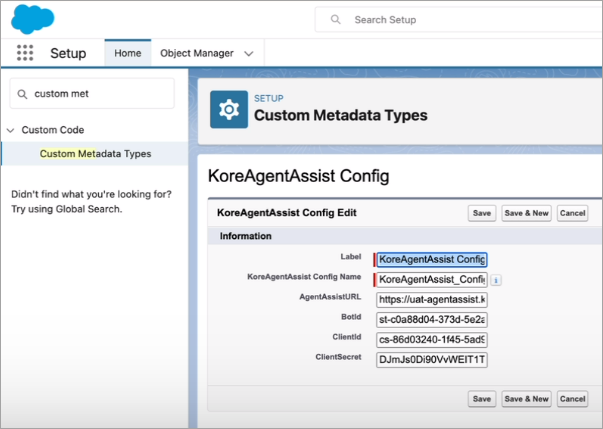The height and width of the screenshot is (429, 603).
Task: Click the Custom Code section label
Action: point(53,130)
